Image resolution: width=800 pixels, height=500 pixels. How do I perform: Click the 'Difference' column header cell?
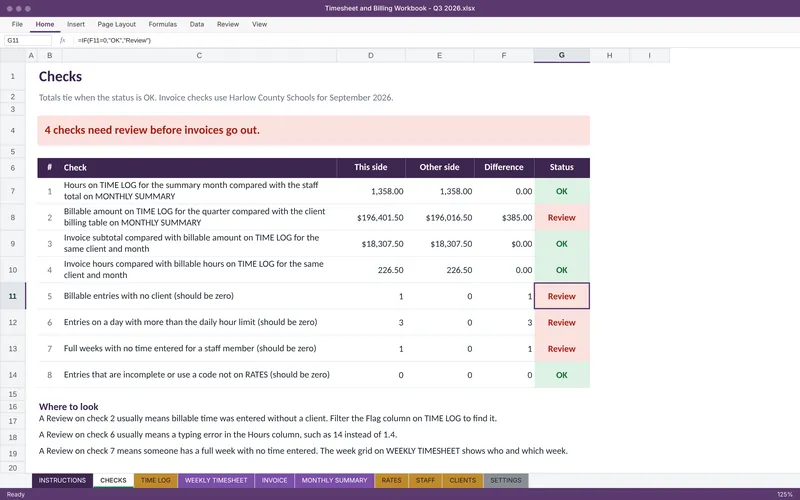(x=504, y=167)
